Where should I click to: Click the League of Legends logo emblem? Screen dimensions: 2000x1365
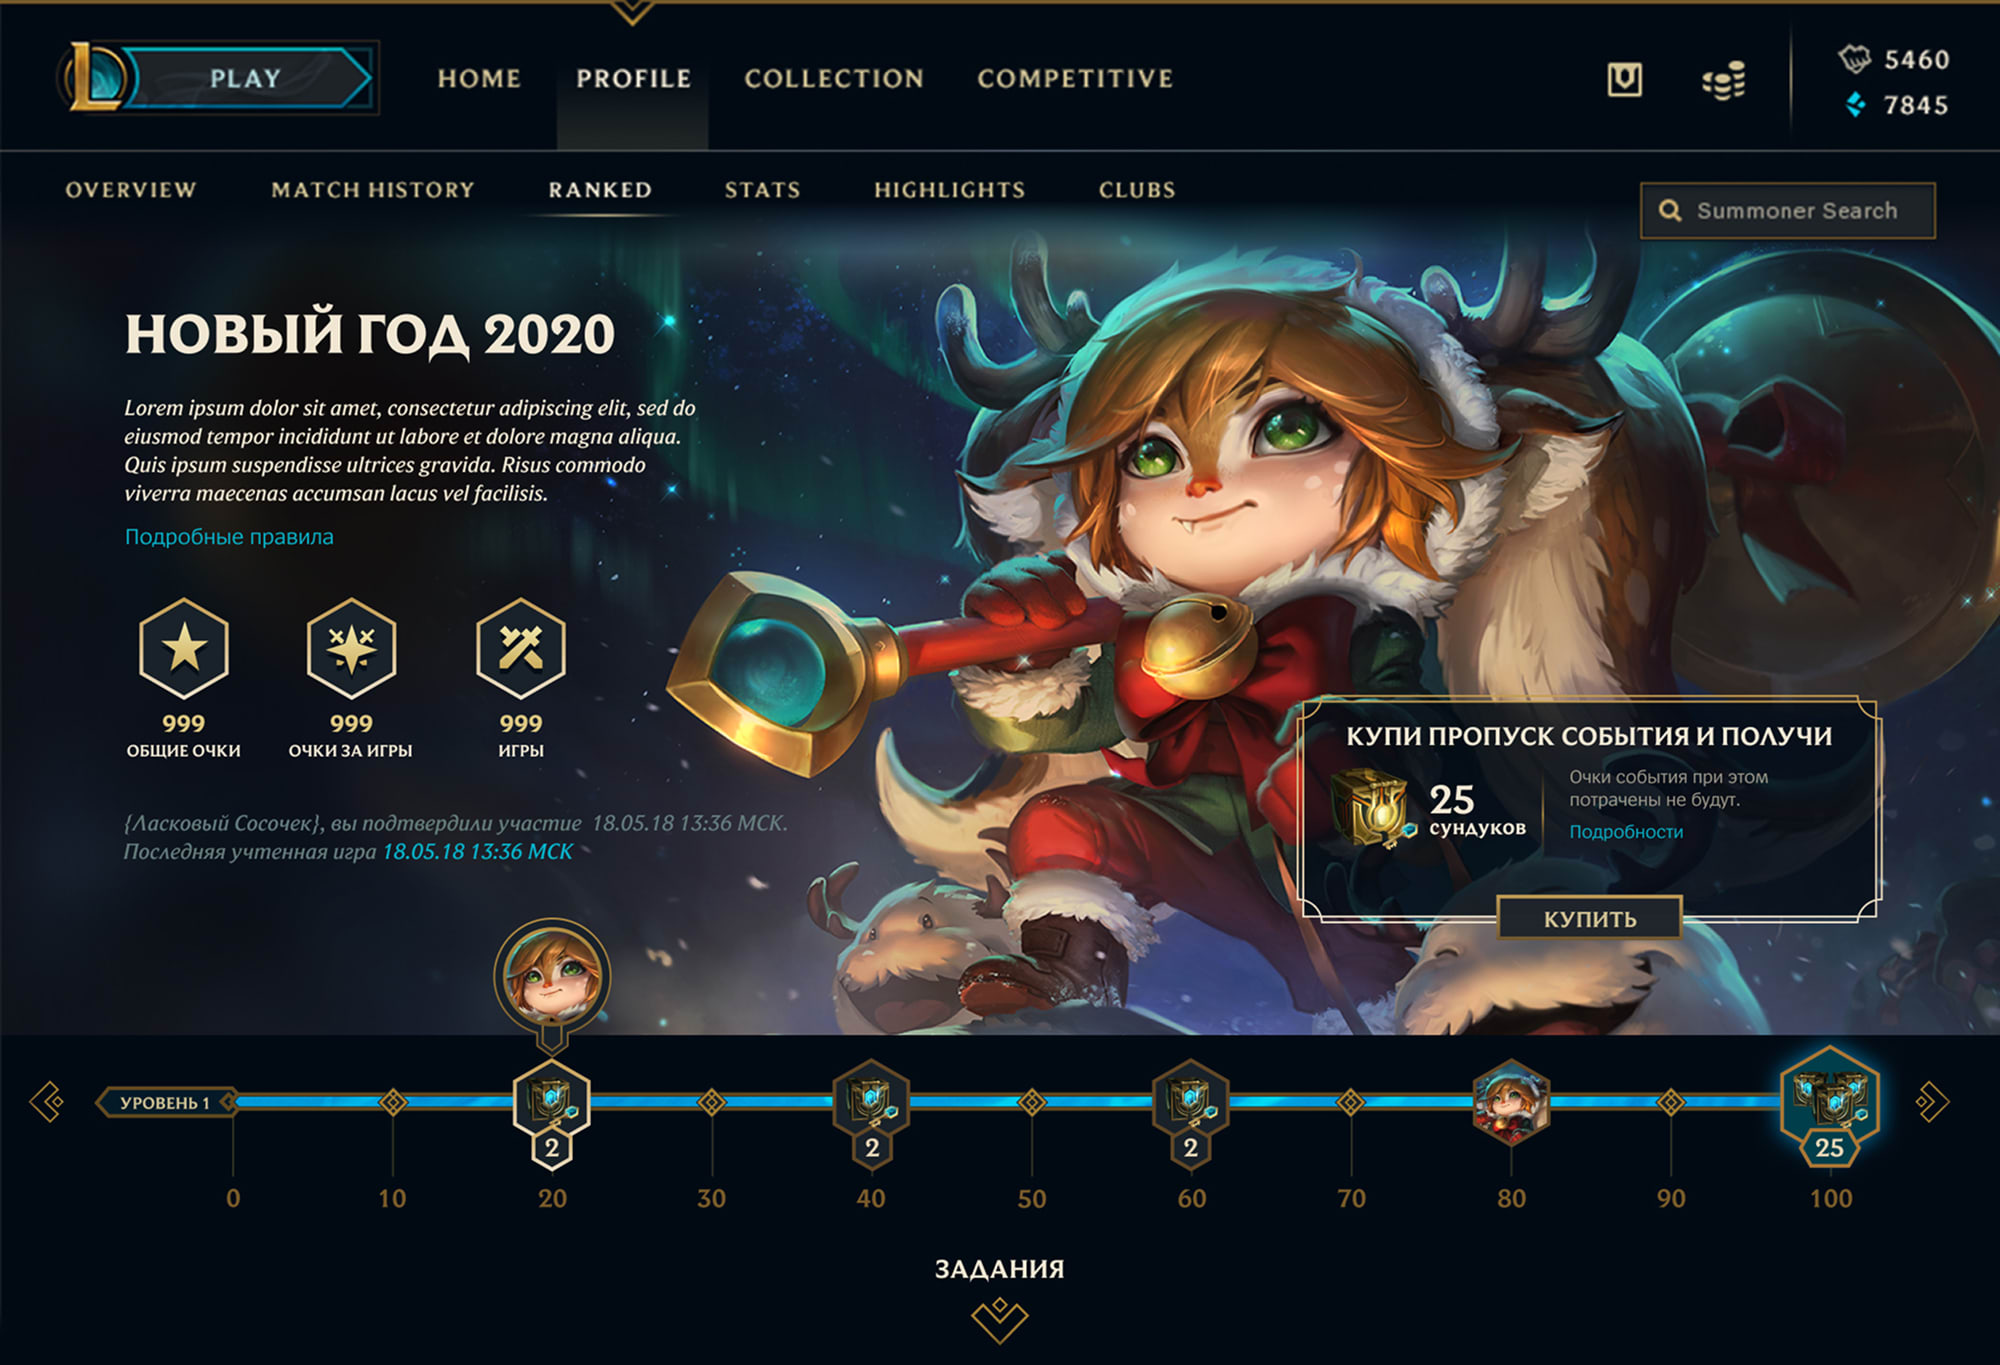92,76
